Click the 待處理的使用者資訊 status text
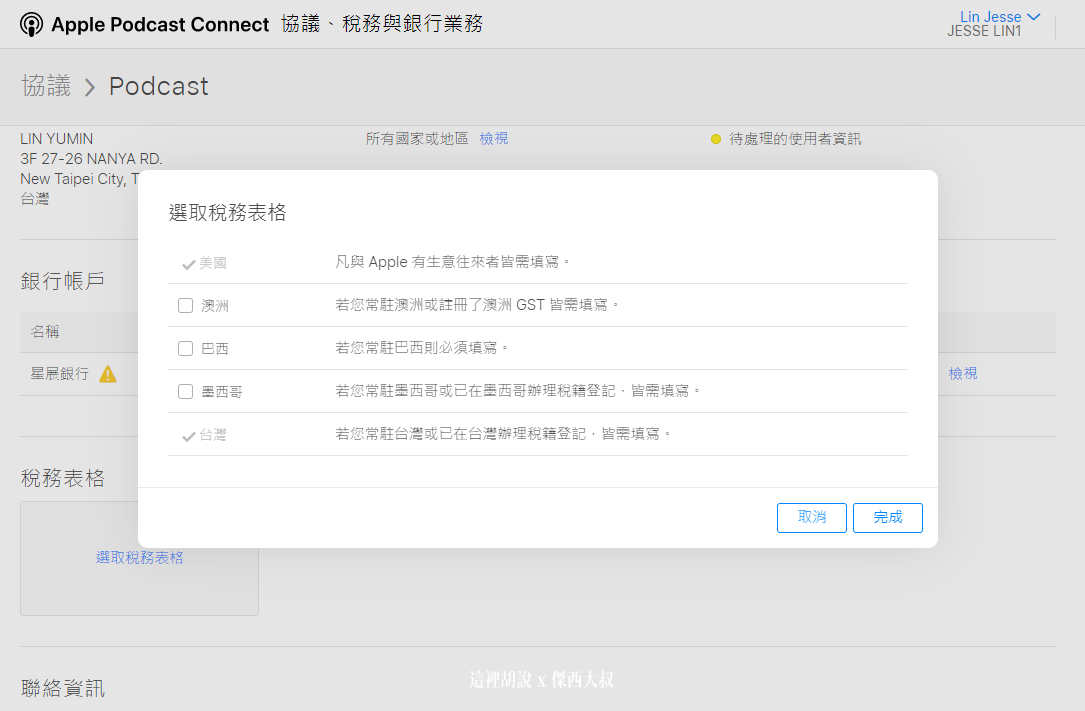The image size is (1085, 711). coord(795,139)
